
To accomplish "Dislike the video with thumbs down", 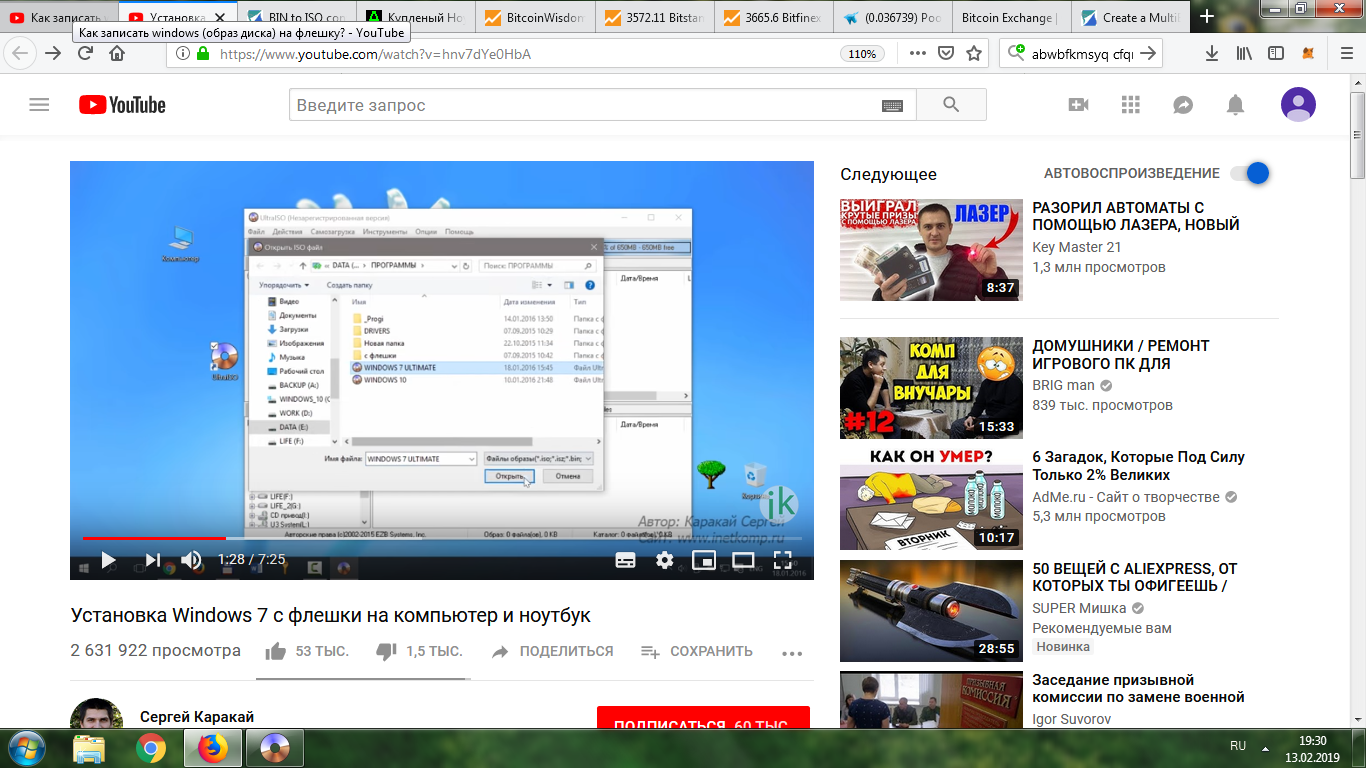I will click(x=386, y=651).
